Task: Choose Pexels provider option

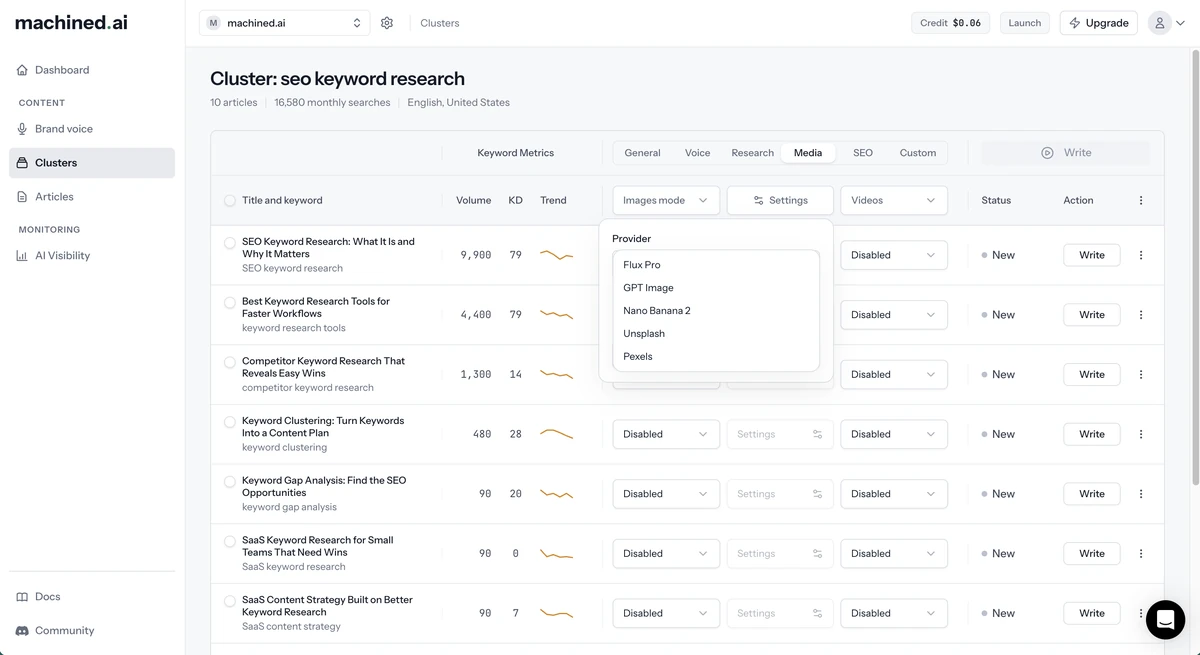Action: pos(716,357)
